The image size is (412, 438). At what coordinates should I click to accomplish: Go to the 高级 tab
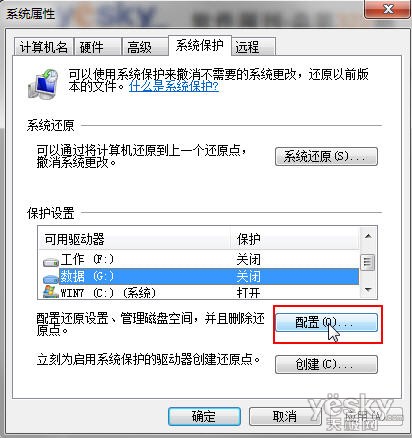tap(145, 47)
